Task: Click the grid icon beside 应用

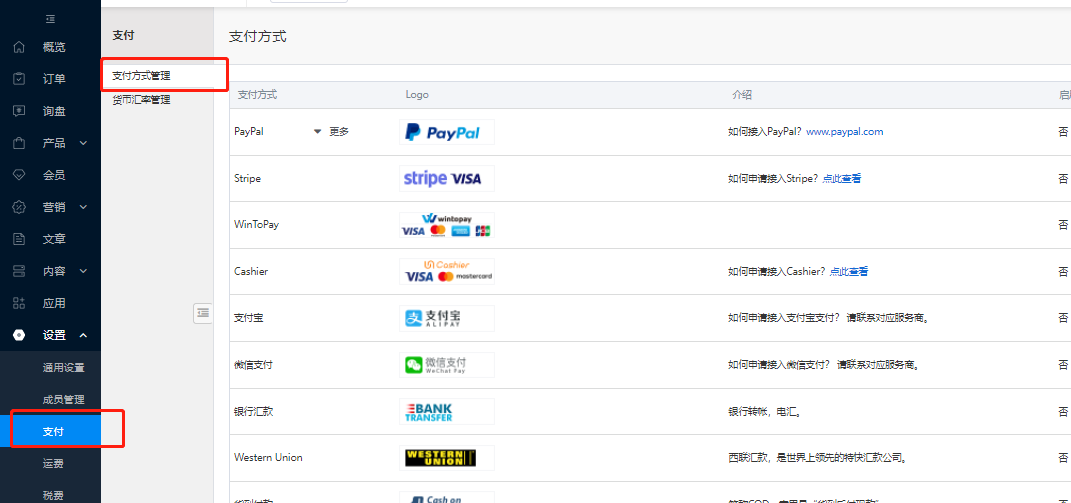Action: tap(19, 303)
